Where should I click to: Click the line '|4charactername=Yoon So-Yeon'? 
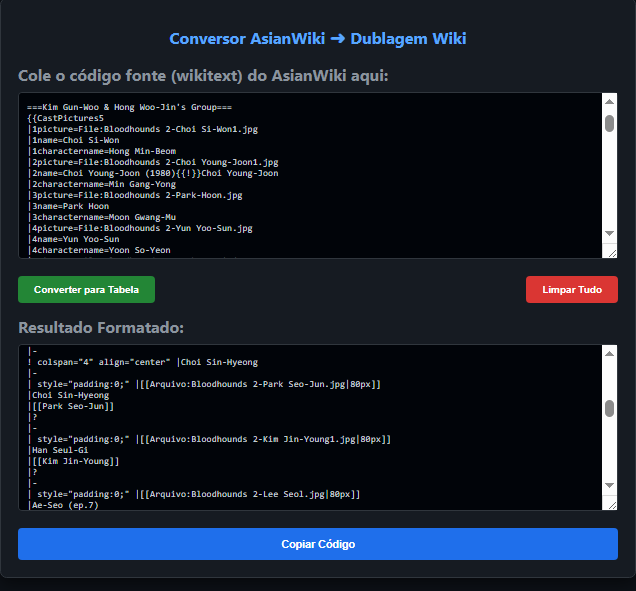tap(99, 249)
